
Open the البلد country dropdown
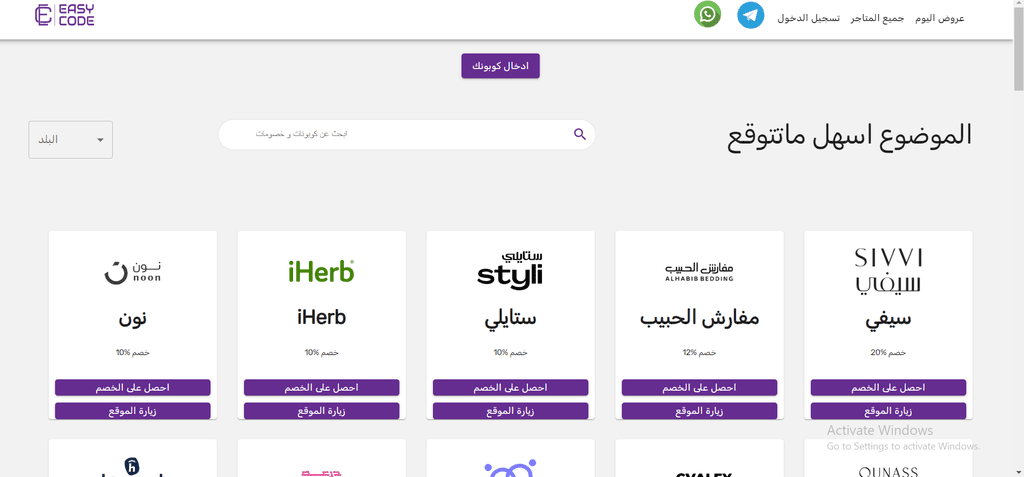point(71,140)
